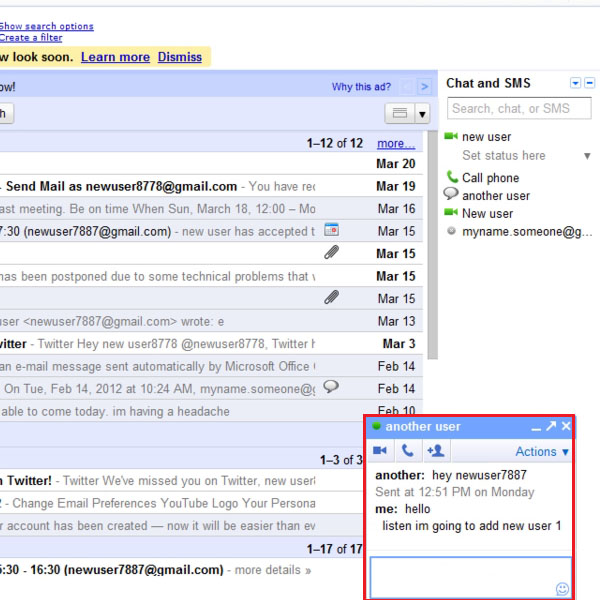The height and width of the screenshot is (600, 600).
Task: Pop out the another user chat window
Action: (551, 426)
